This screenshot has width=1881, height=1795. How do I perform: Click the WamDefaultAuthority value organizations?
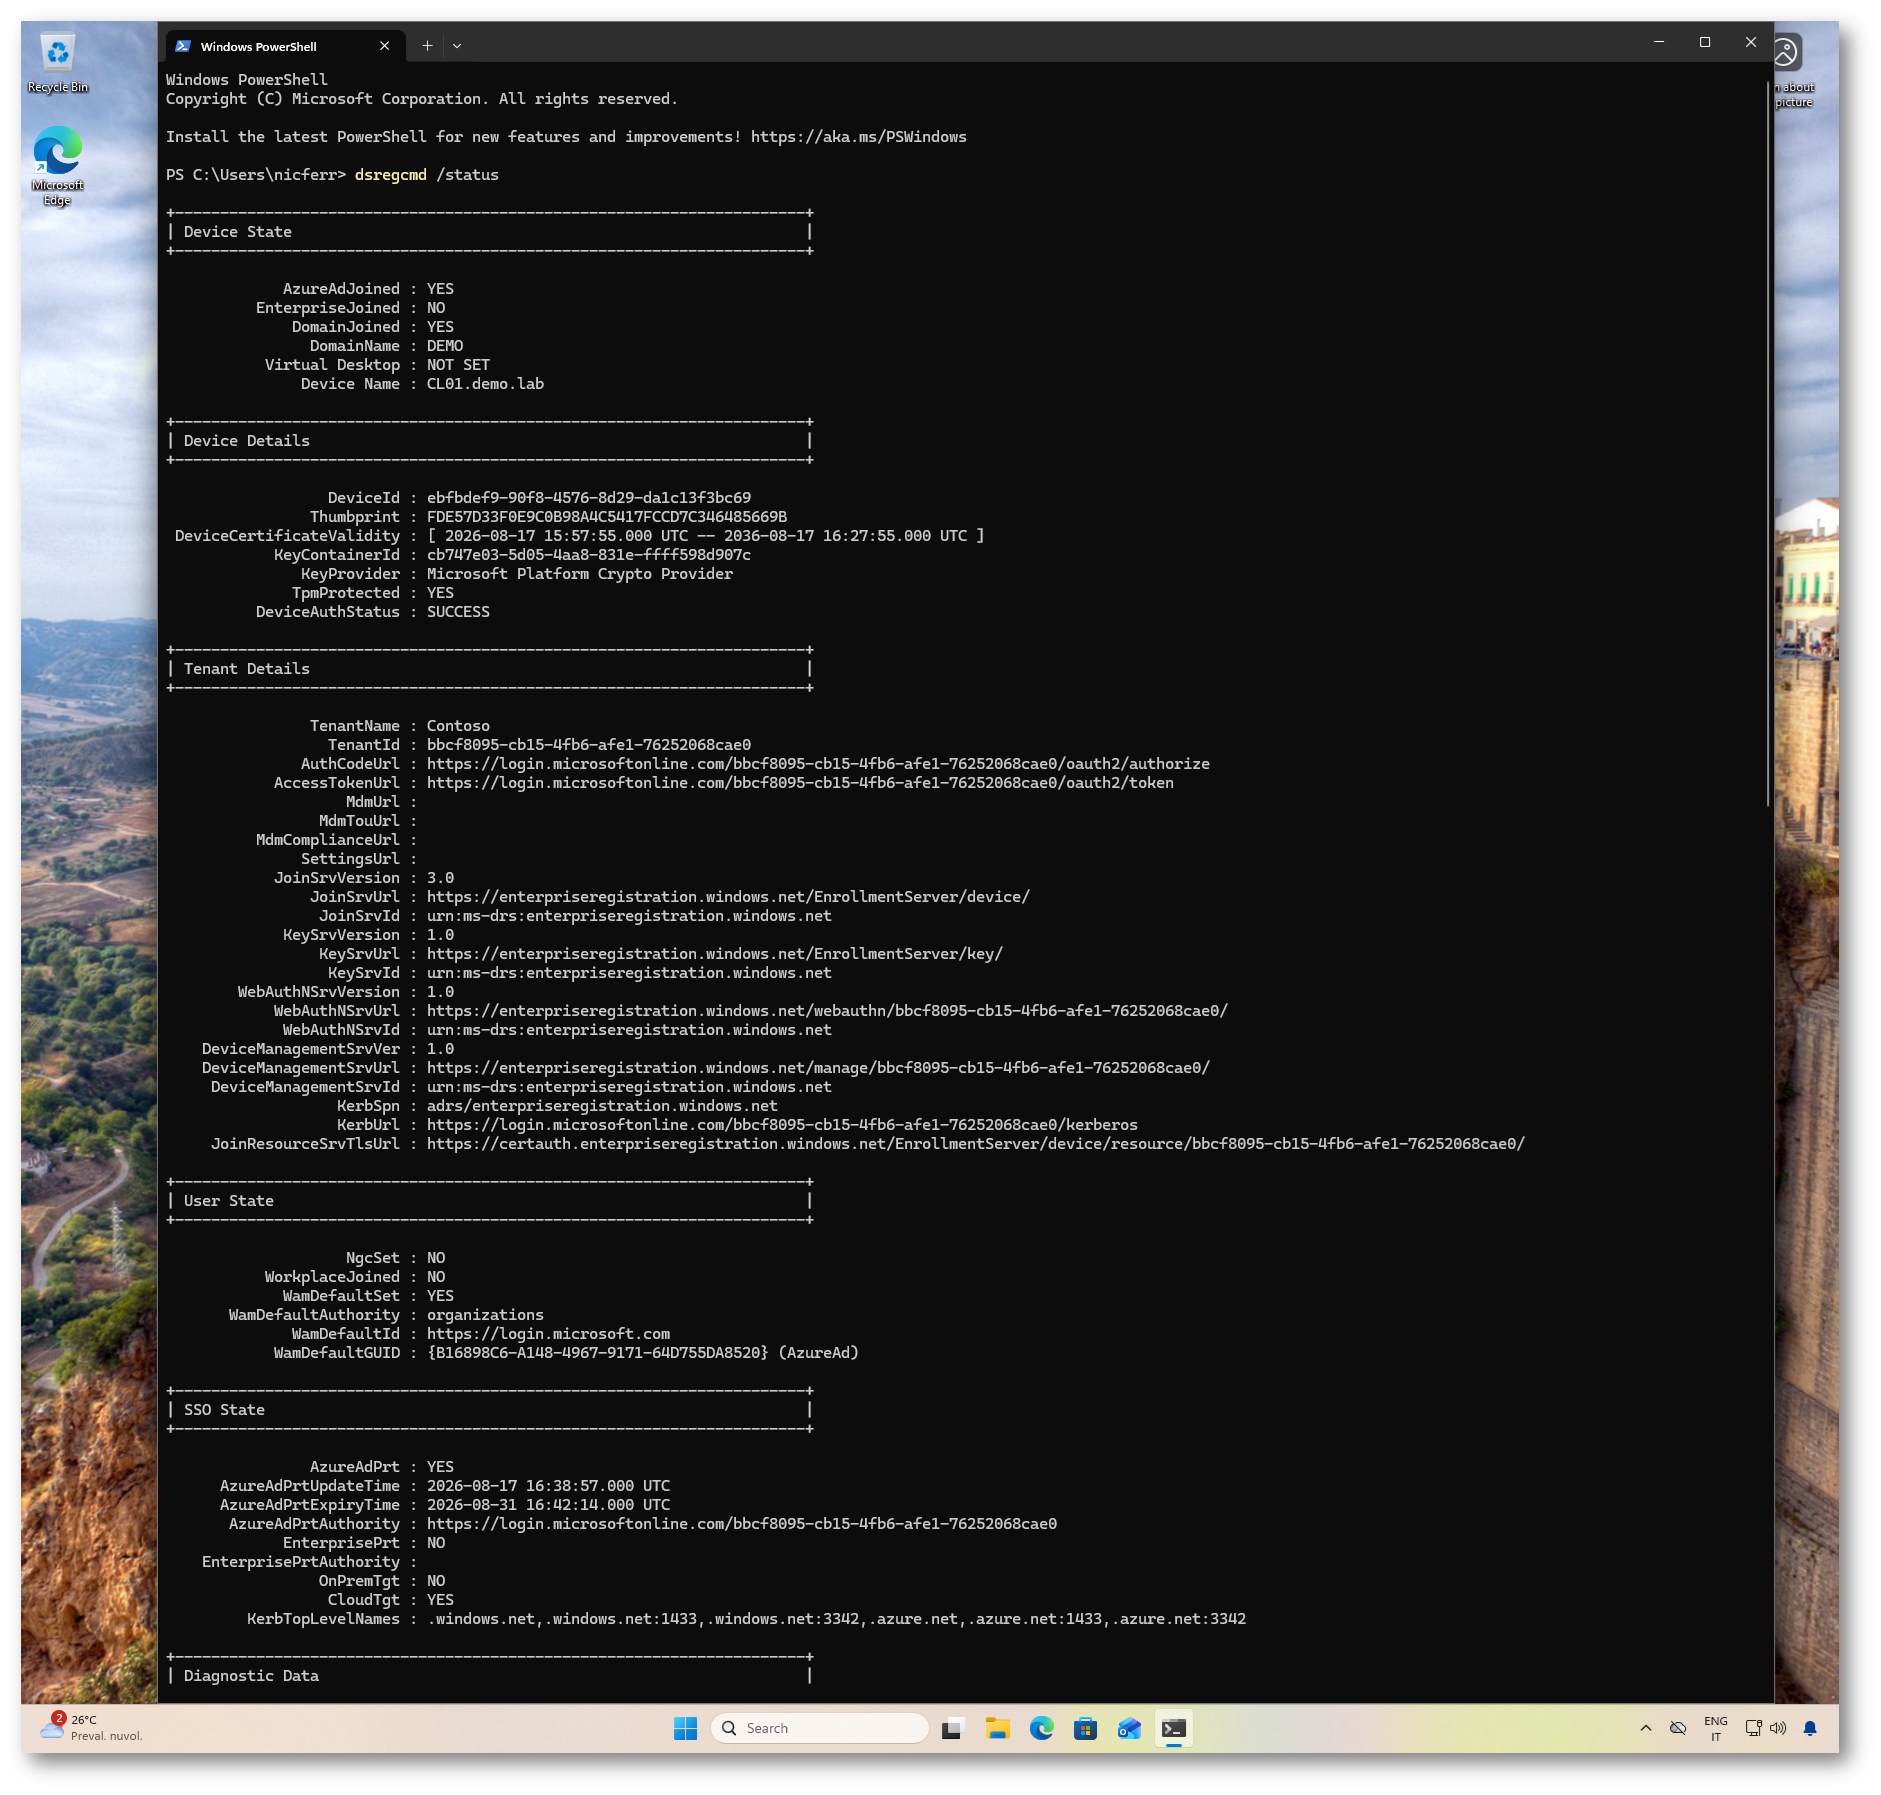click(x=485, y=1315)
